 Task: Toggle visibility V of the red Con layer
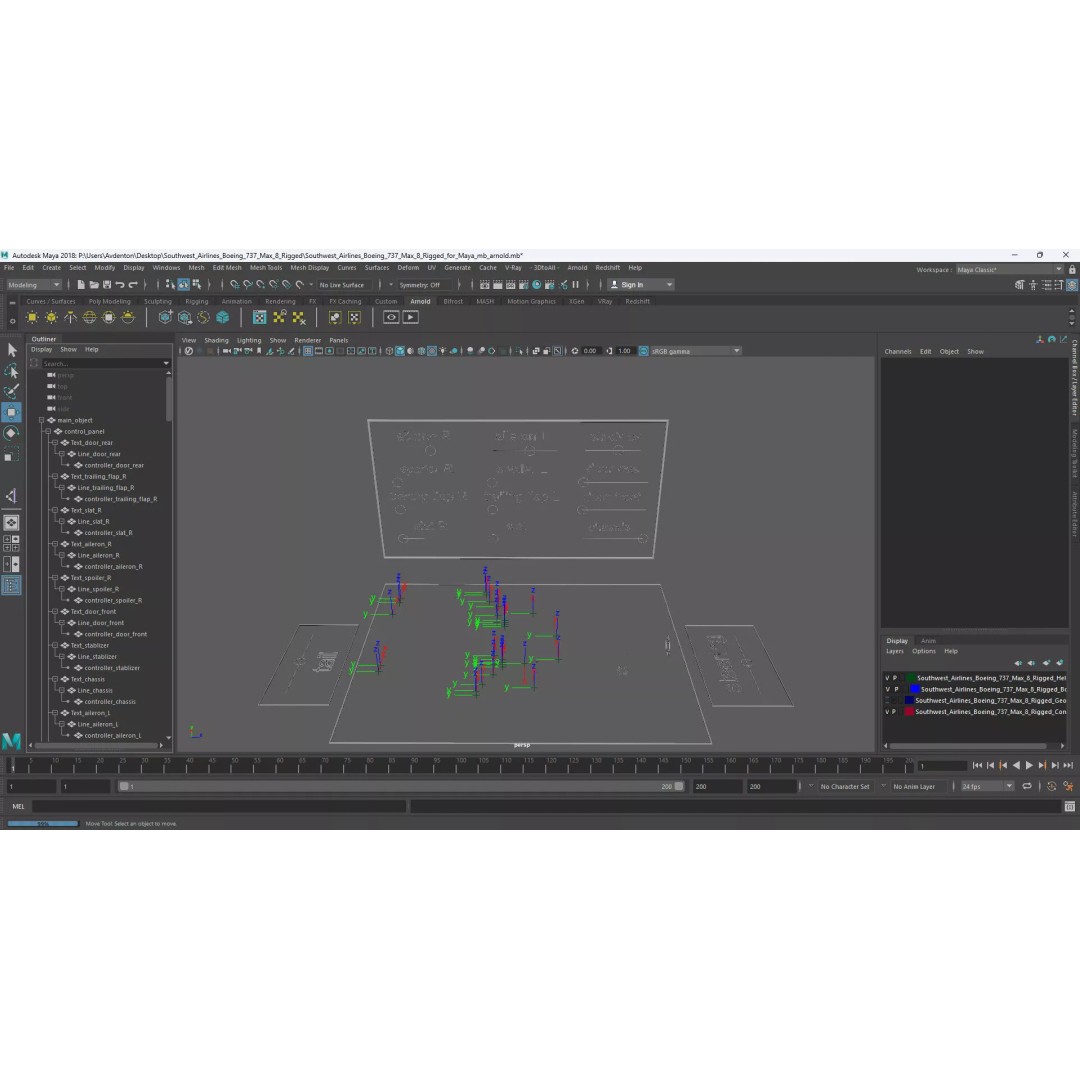[887, 712]
